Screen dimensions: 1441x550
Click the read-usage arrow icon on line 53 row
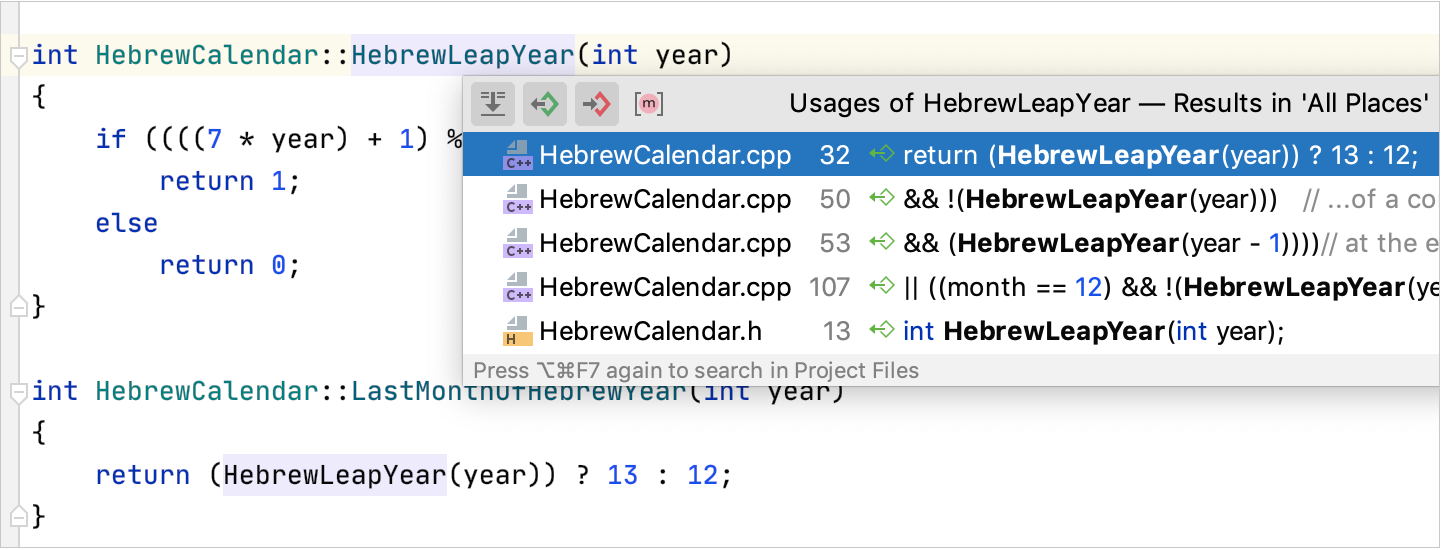click(x=881, y=243)
